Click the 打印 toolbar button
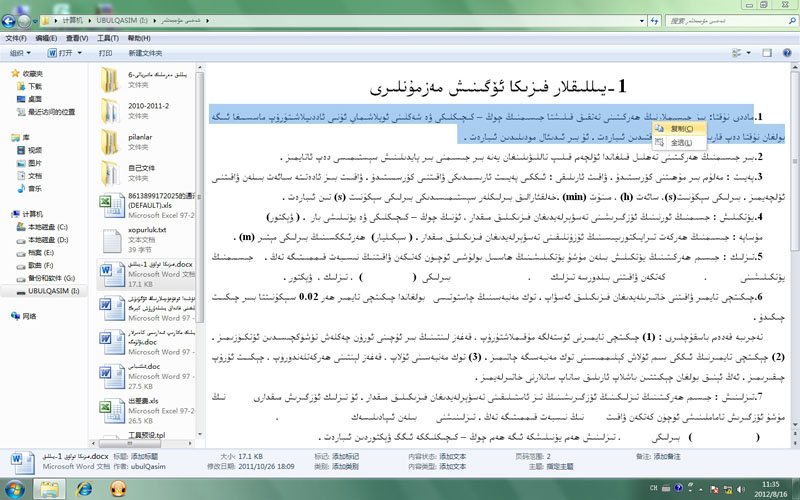Viewport: 800px width, 500px height. tap(105, 53)
